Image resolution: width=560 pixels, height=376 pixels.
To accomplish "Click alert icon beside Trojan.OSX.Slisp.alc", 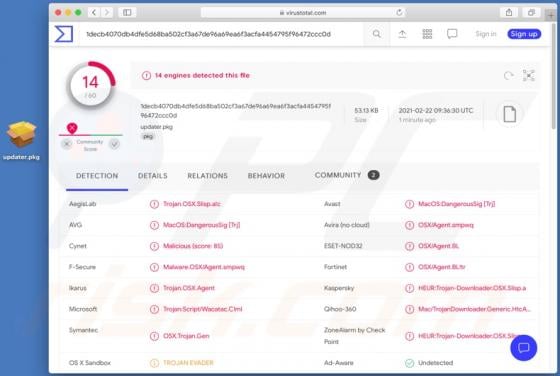I will [154, 204].
